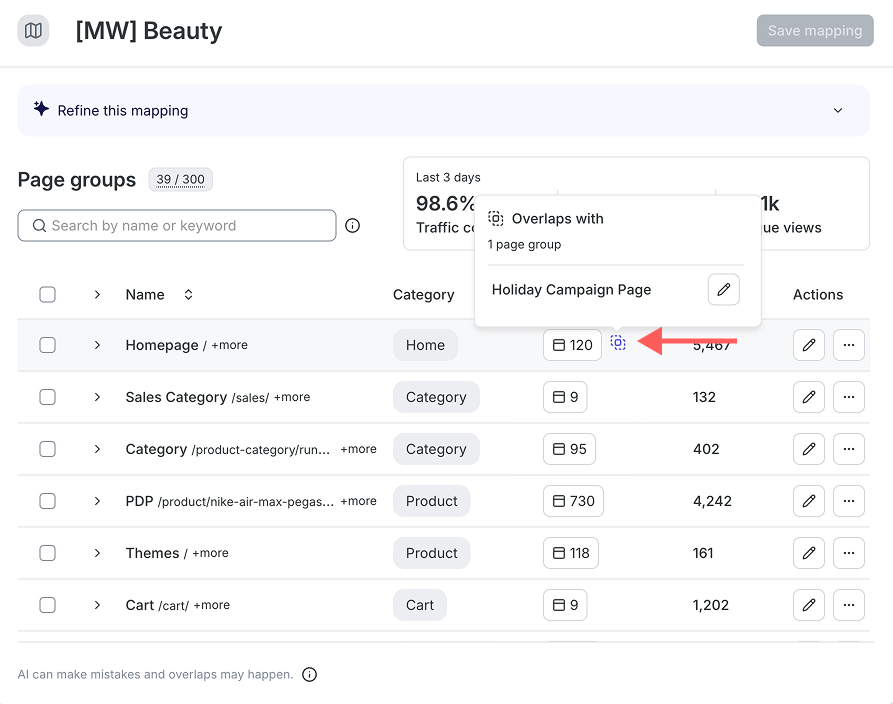Select the Cart row checkbox
Screen dimensions: 893x704
47,605
